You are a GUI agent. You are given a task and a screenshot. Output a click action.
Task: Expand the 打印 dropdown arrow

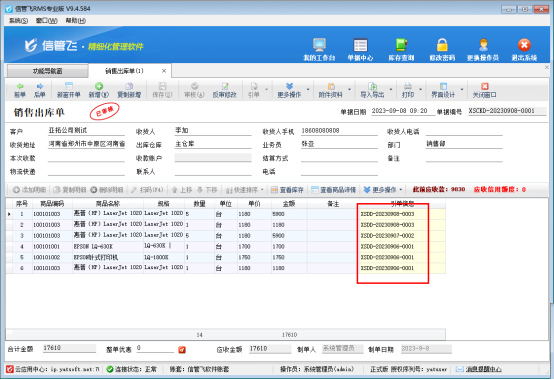(420, 89)
